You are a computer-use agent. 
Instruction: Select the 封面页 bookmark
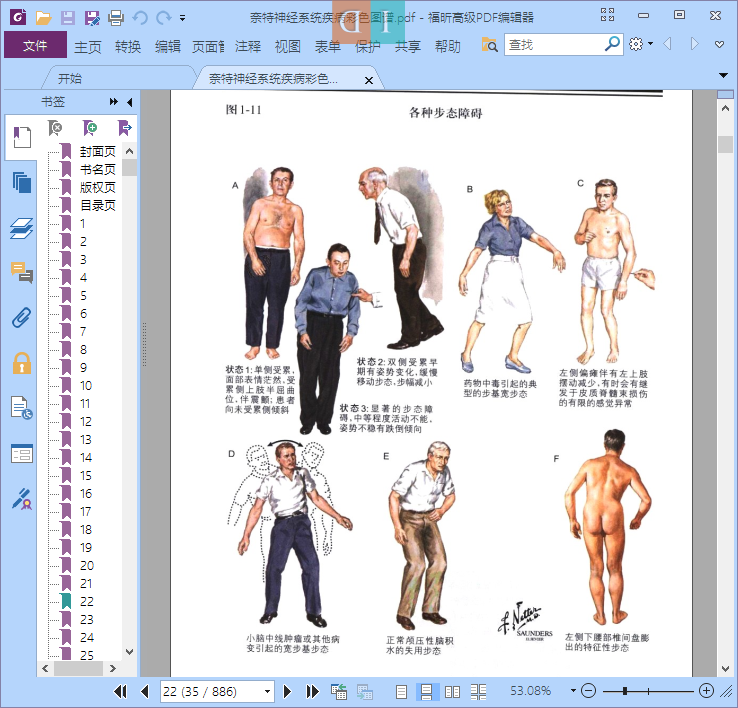pos(97,152)
